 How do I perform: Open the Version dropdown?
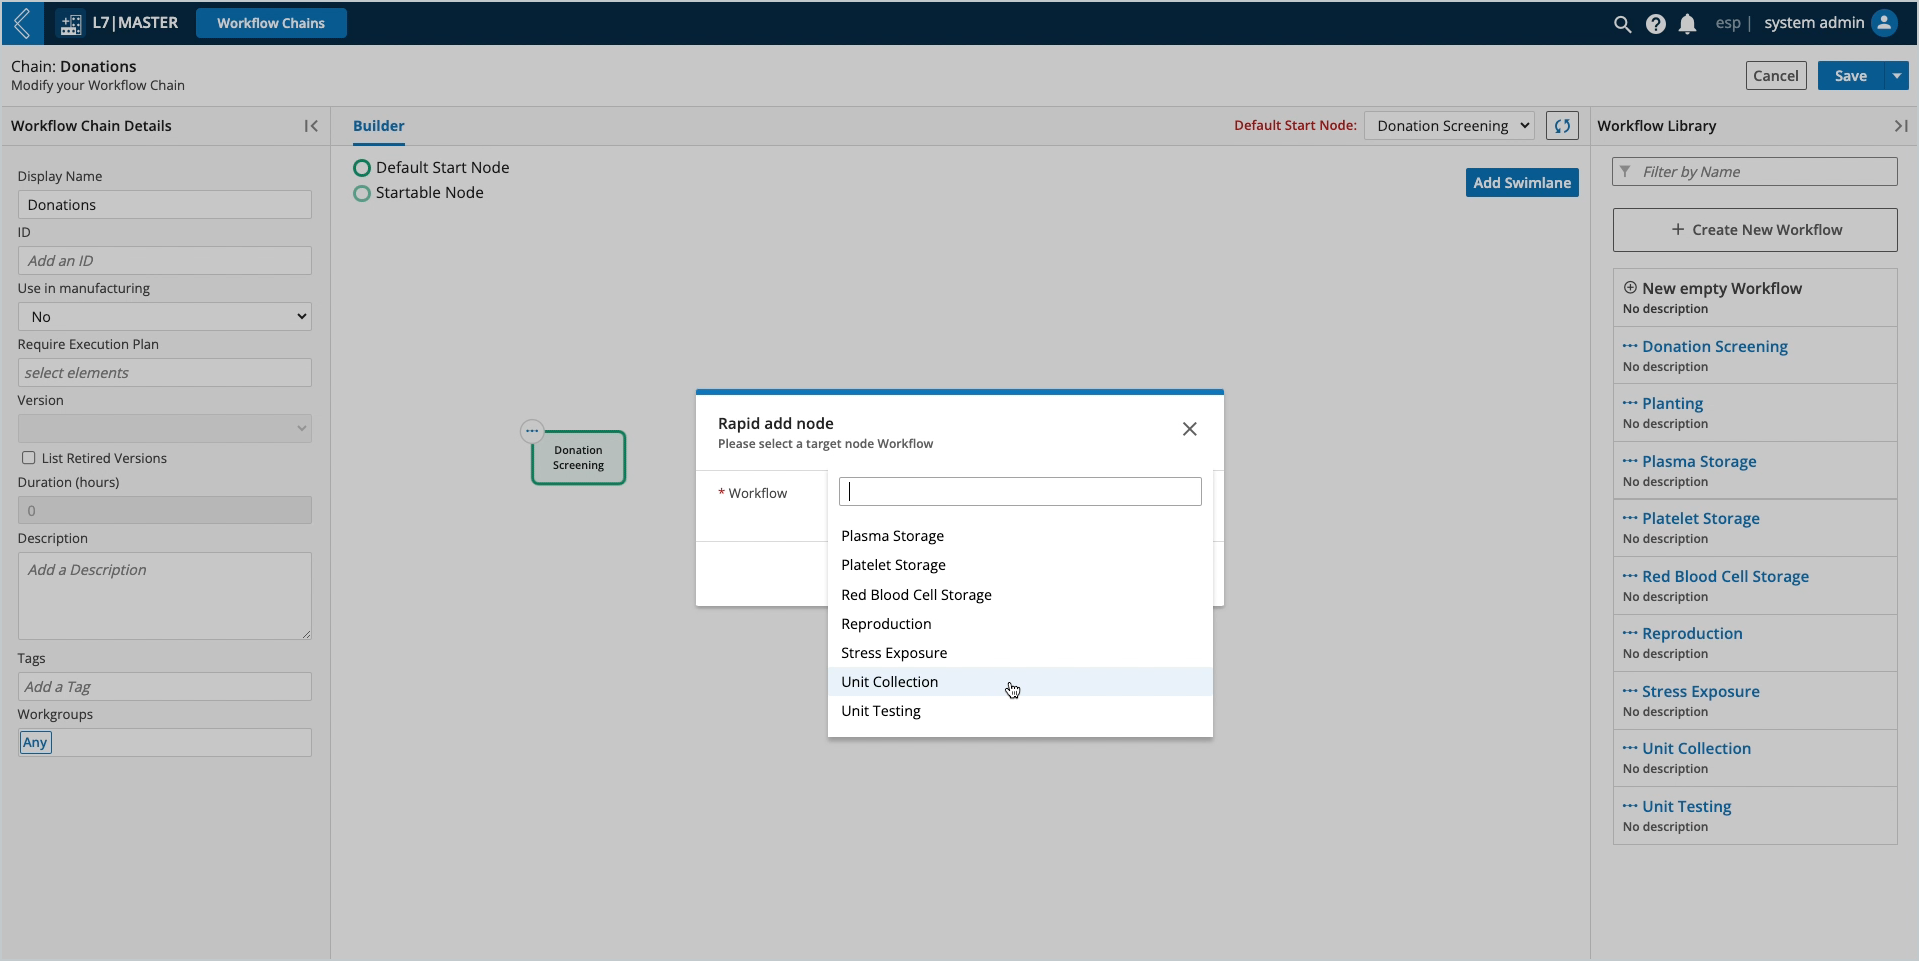coord(164,429)
